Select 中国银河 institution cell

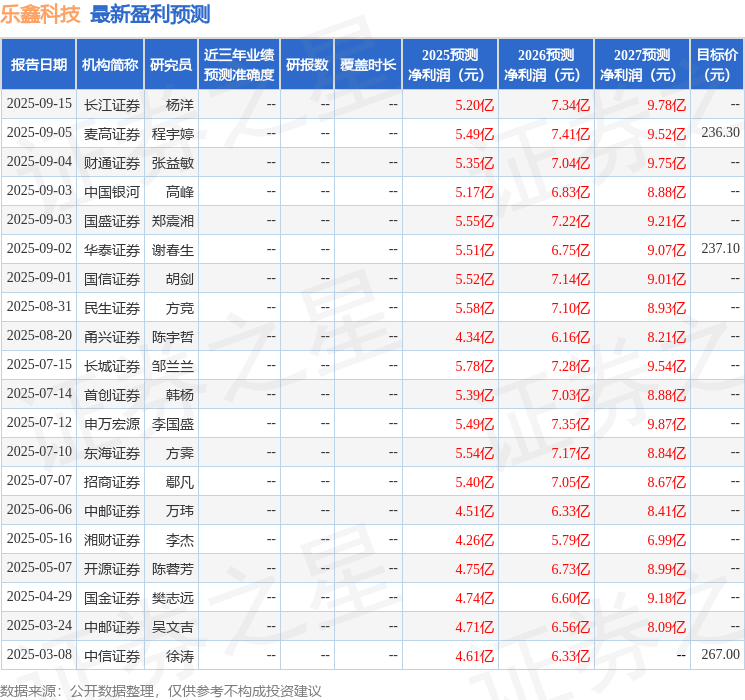coord(112,192)
